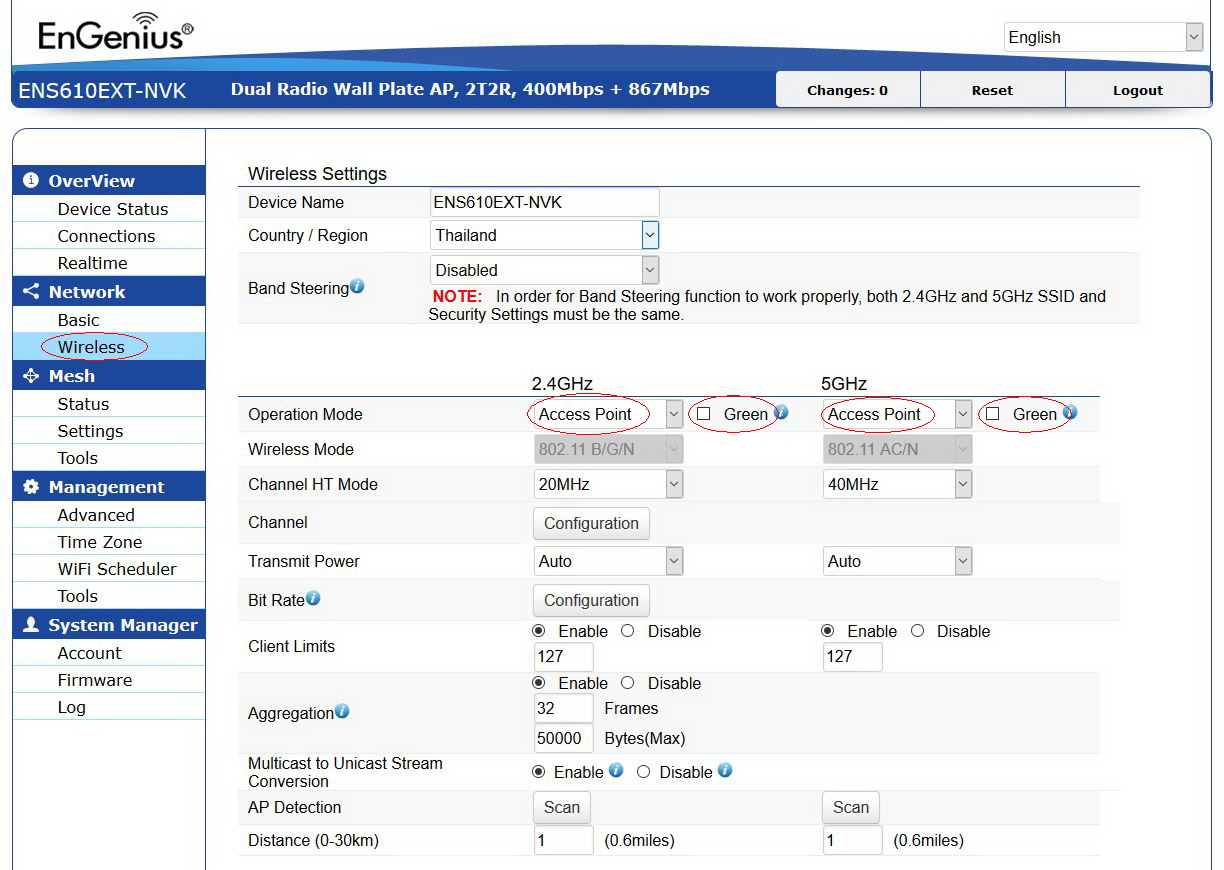The image size is (1224, 870).
Task: Open Tools under Mesh
Action: point(77,458)
